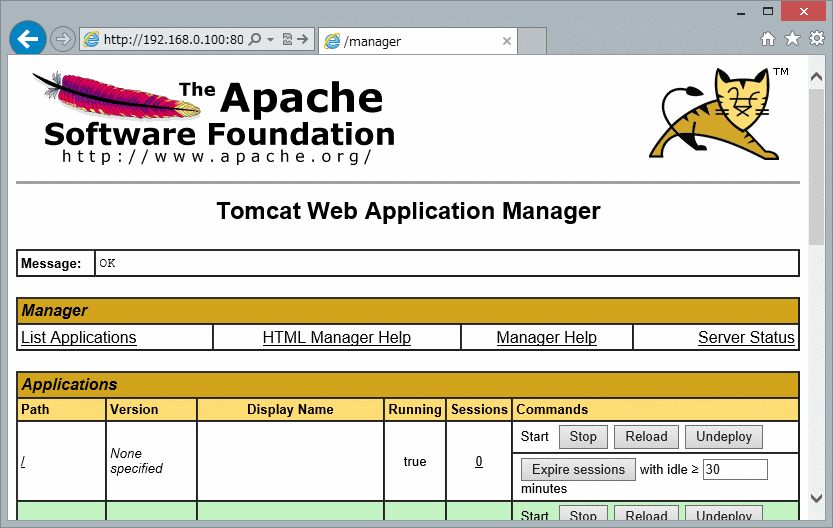Open the Tools gear icon

tap(817, 38)
